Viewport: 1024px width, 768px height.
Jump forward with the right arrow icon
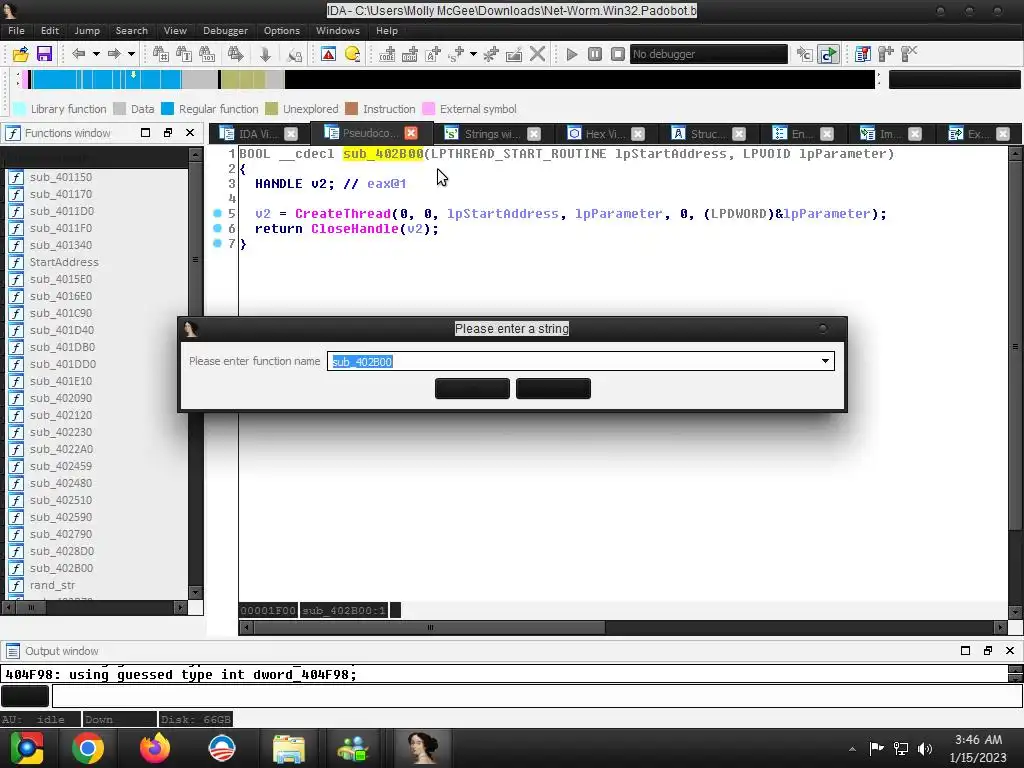point(114,54)
